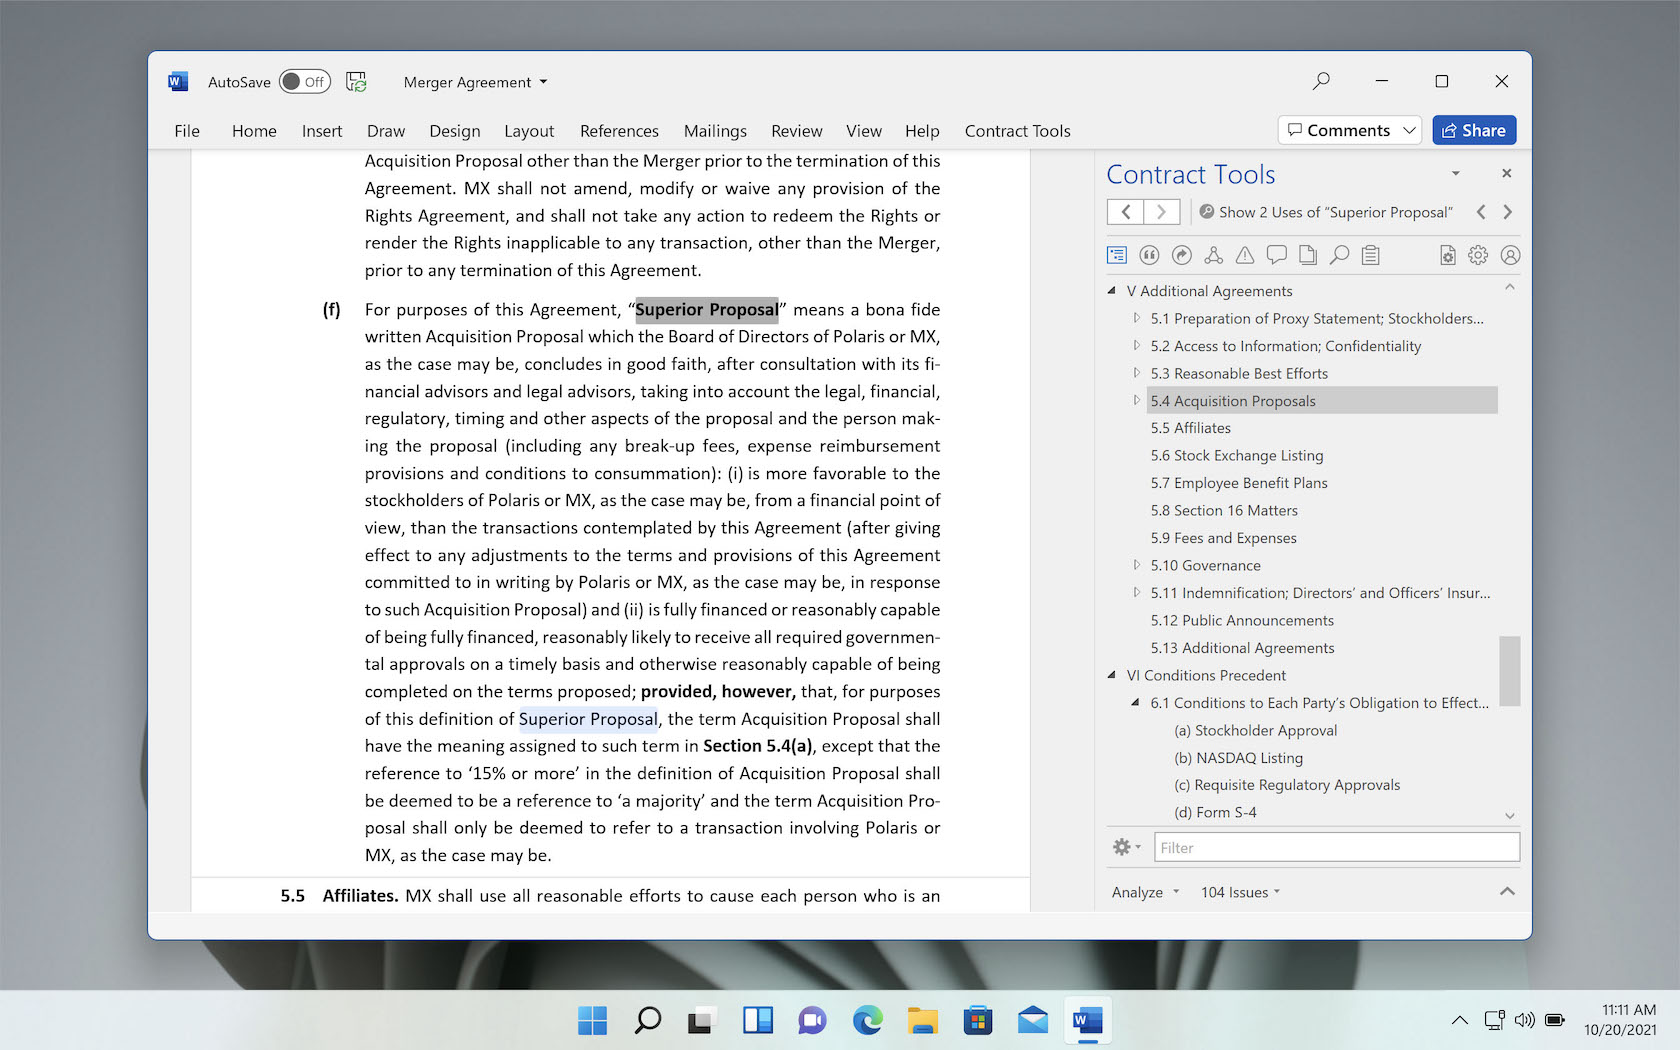The image size is (1680, 1050).
Task: Collapse 6.1 Conditions to Each Party's Obligation node
Action: 1136,703
